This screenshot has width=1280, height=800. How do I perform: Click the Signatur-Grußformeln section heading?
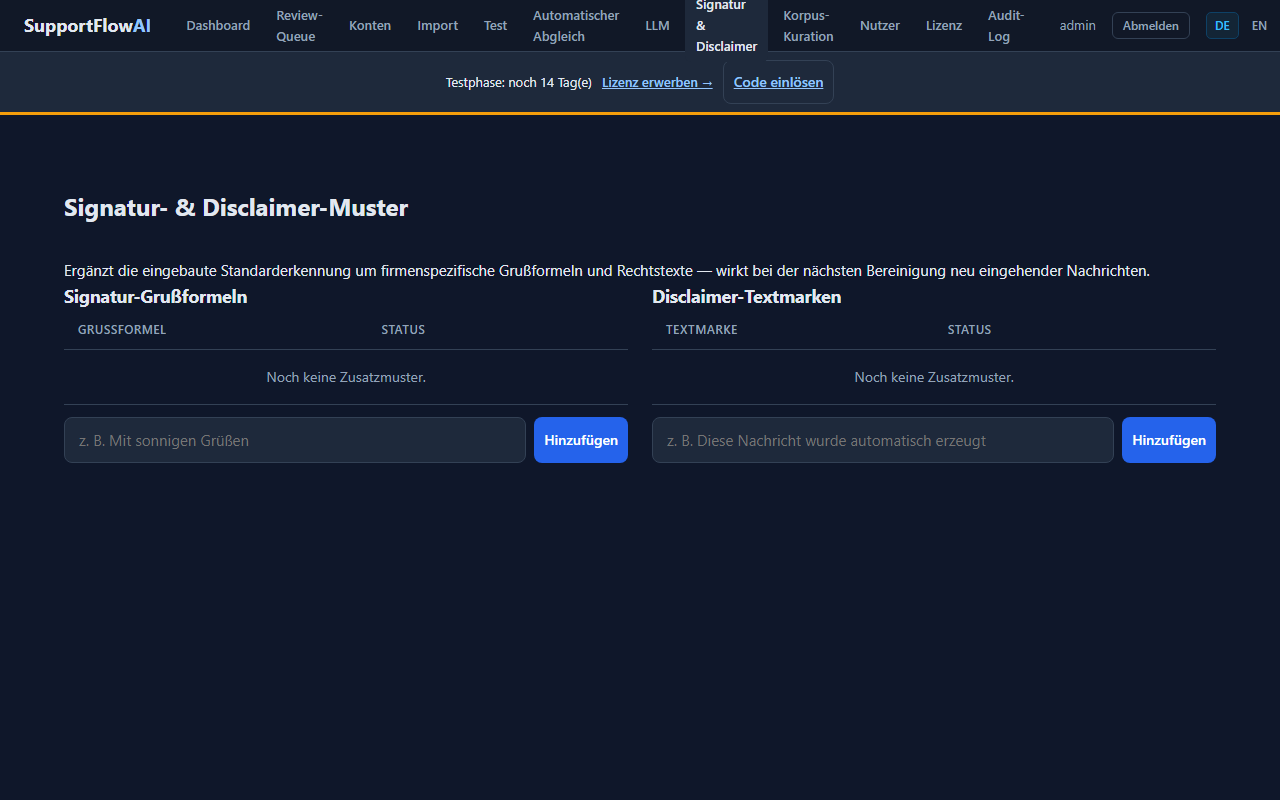click(x=156, y=297)
